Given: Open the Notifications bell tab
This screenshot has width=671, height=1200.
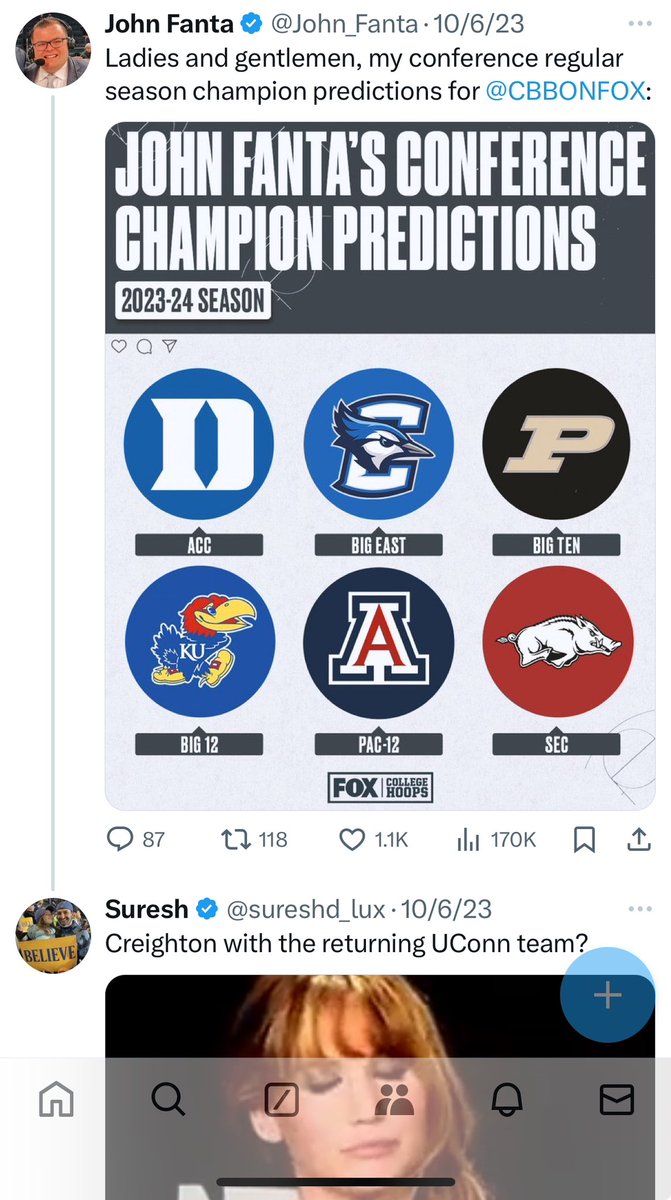Looking at the screenshot, I should pyautogui.click(x=506, y=1100).
